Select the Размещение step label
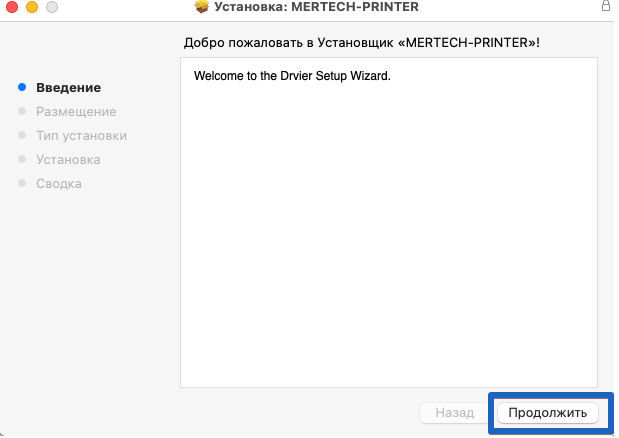619x438 pixels. pos(76,112)
